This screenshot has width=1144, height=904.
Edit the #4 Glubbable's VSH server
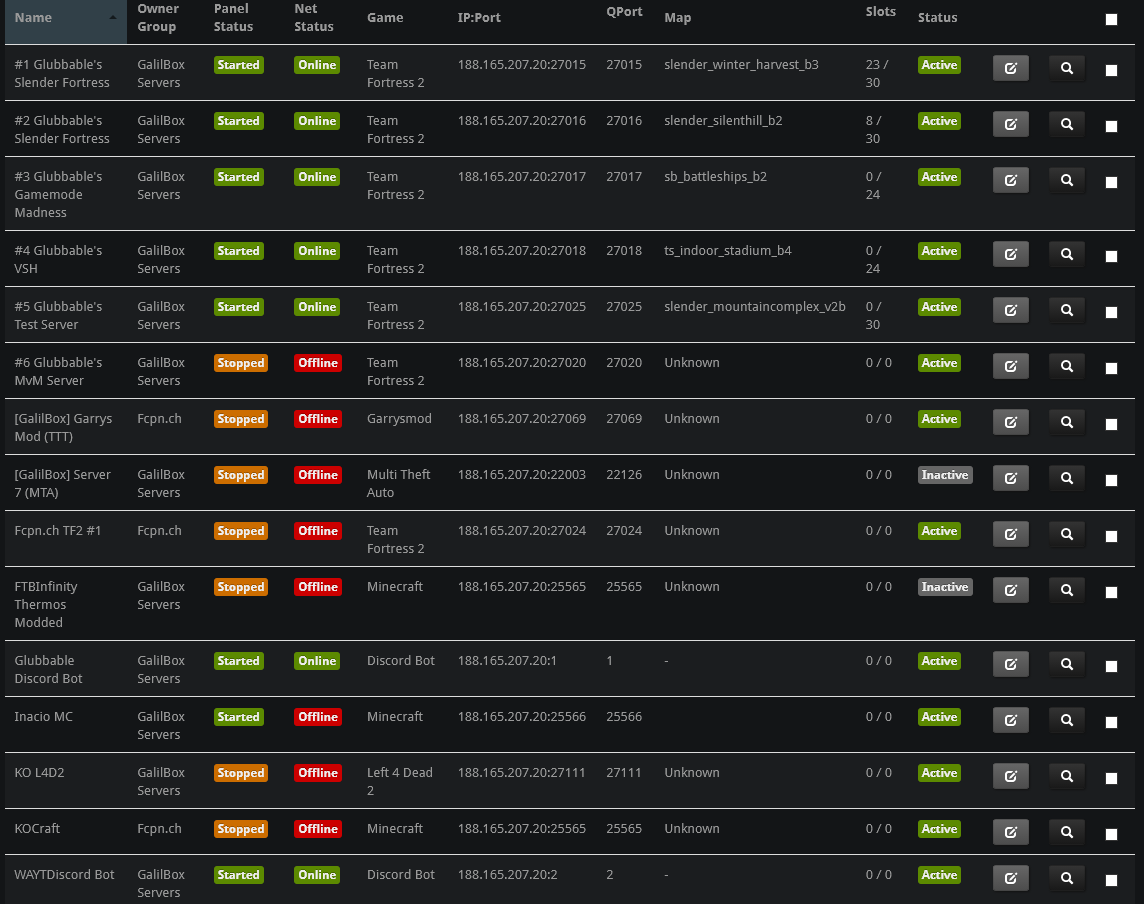coord(1010,254)
